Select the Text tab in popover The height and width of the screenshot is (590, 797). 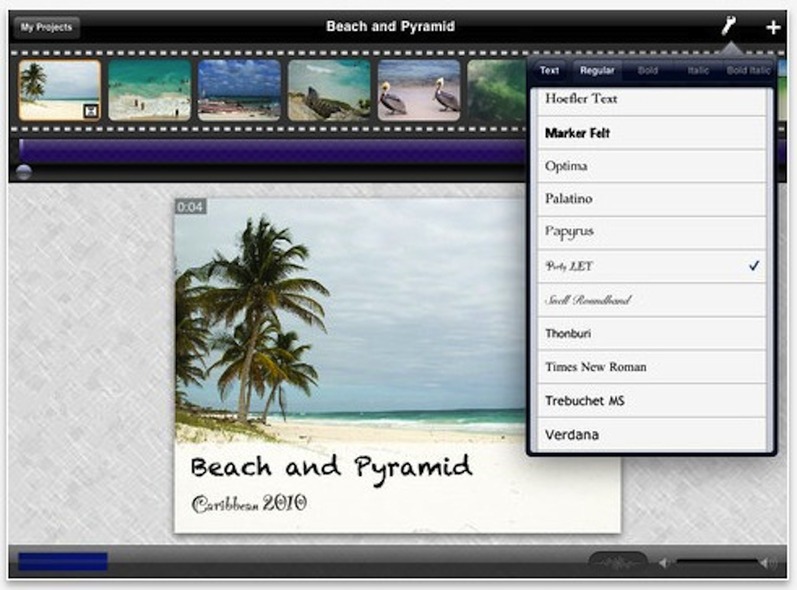coord(549,71)
